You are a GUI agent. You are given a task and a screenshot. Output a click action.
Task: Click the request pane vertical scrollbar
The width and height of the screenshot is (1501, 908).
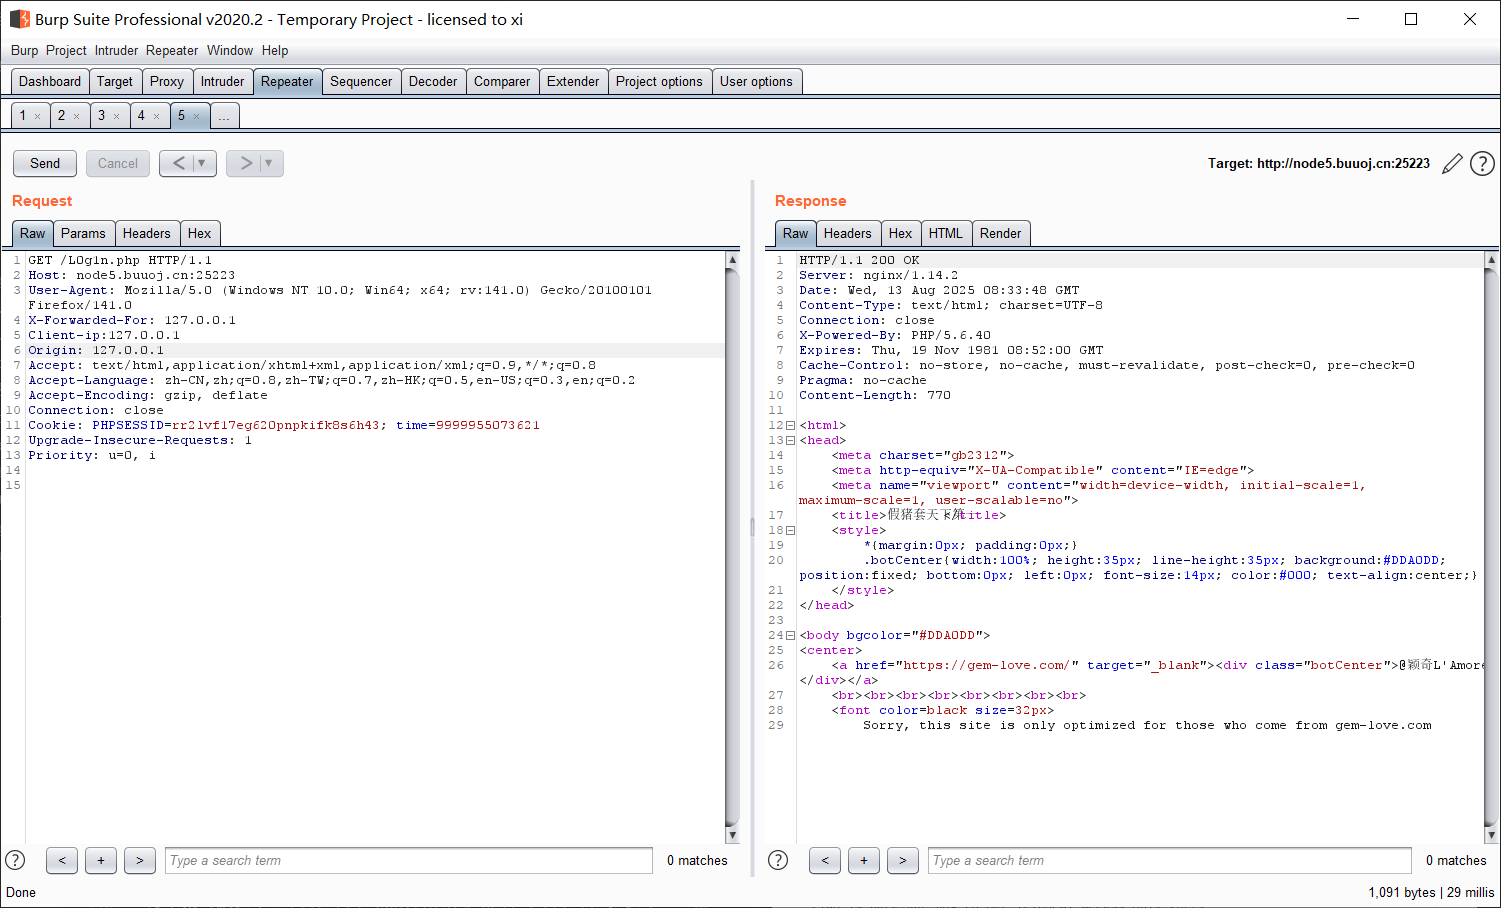pos(732,546)
